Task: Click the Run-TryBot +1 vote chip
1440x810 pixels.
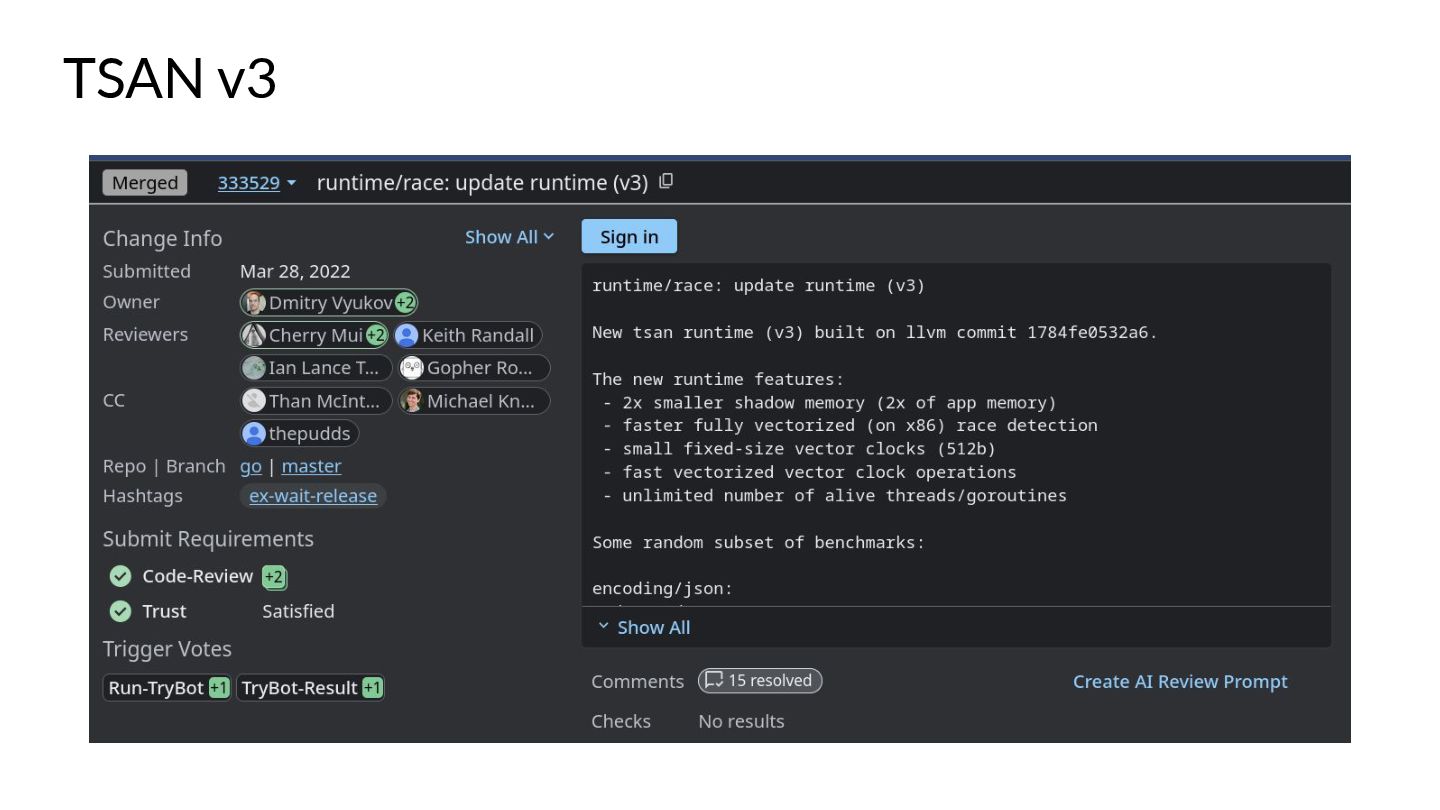Action: pyautogui.click(x=169, y=688)
